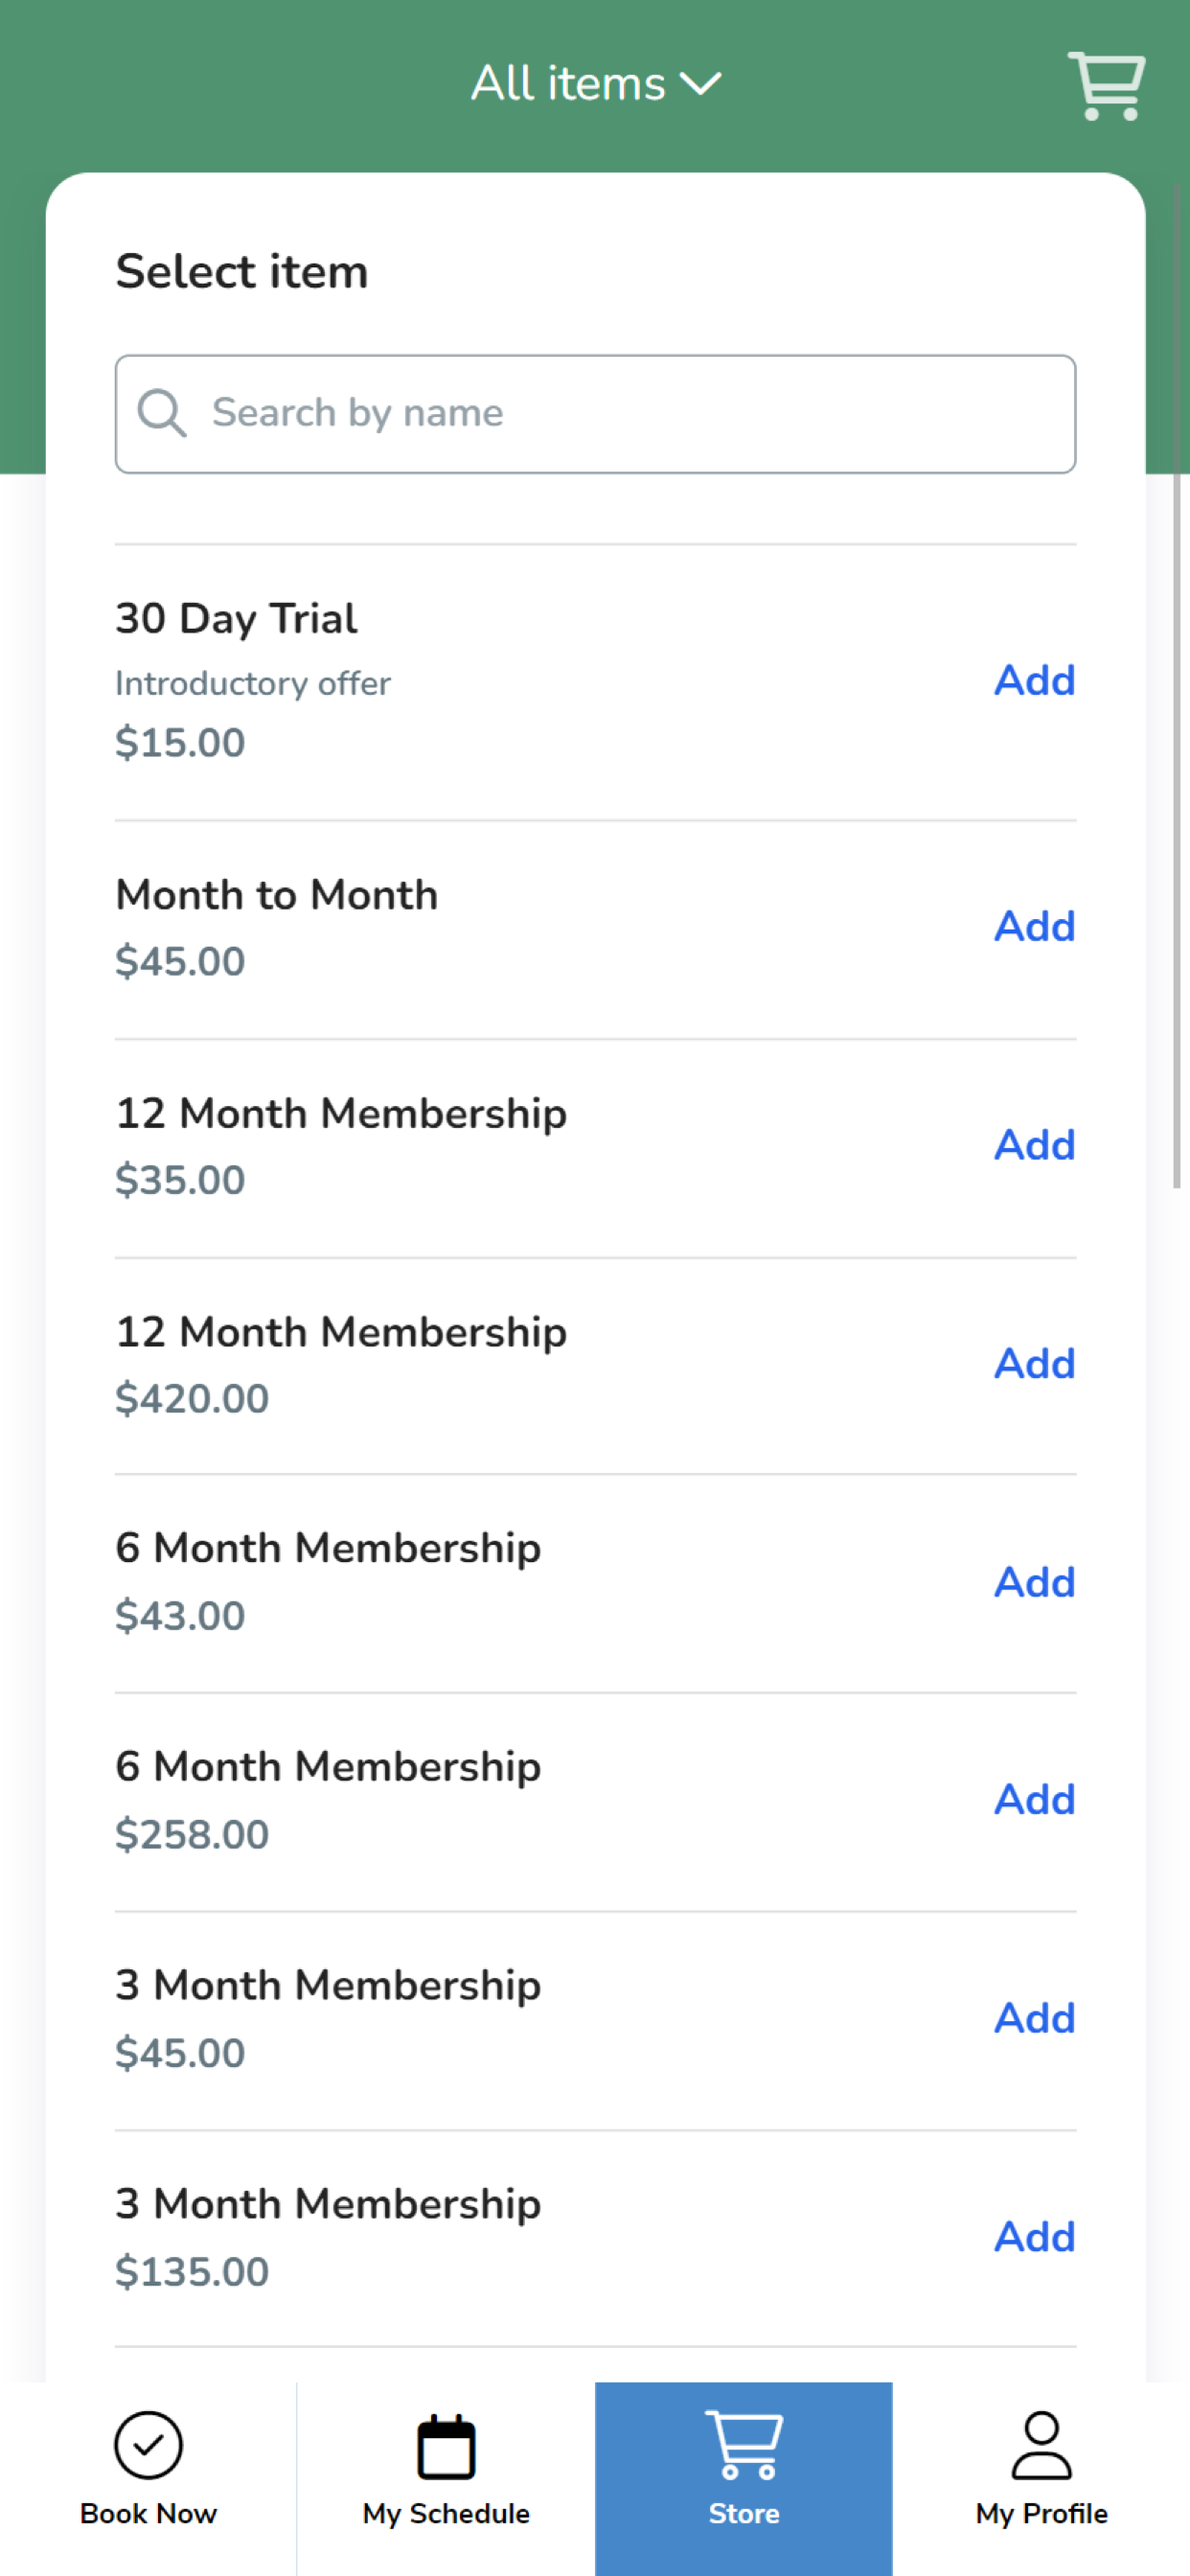Add the $45.00 3 Month Membership

1034,2017
